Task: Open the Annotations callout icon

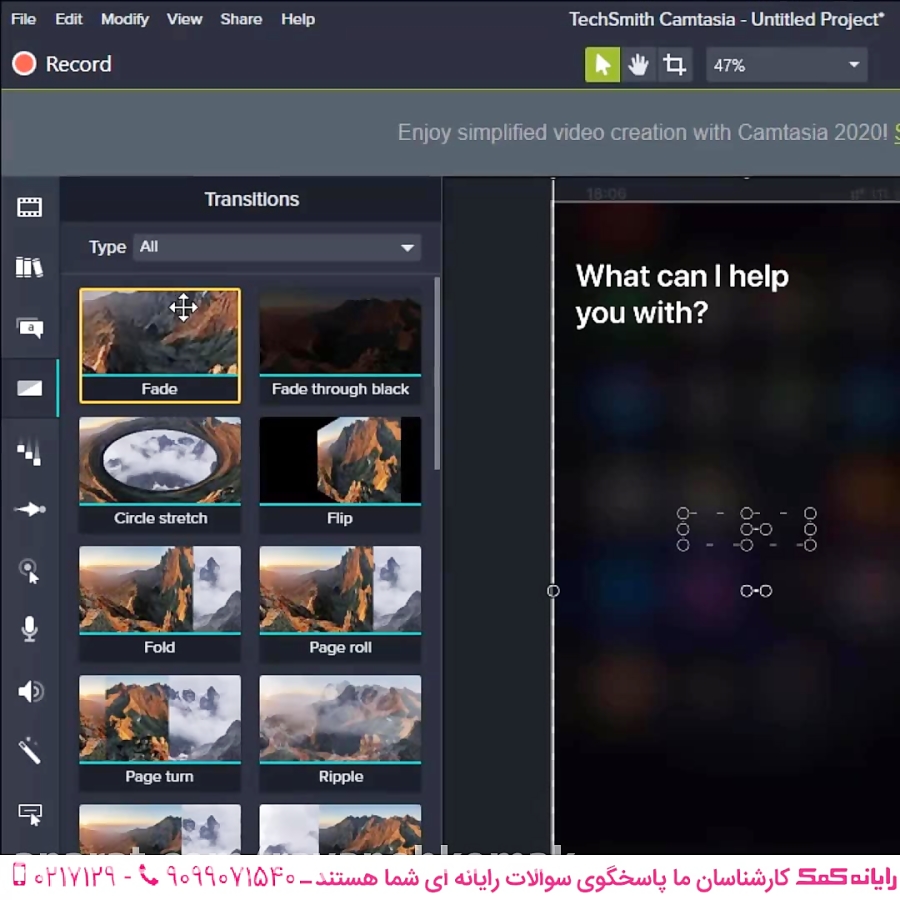Action: pos(30,327)
